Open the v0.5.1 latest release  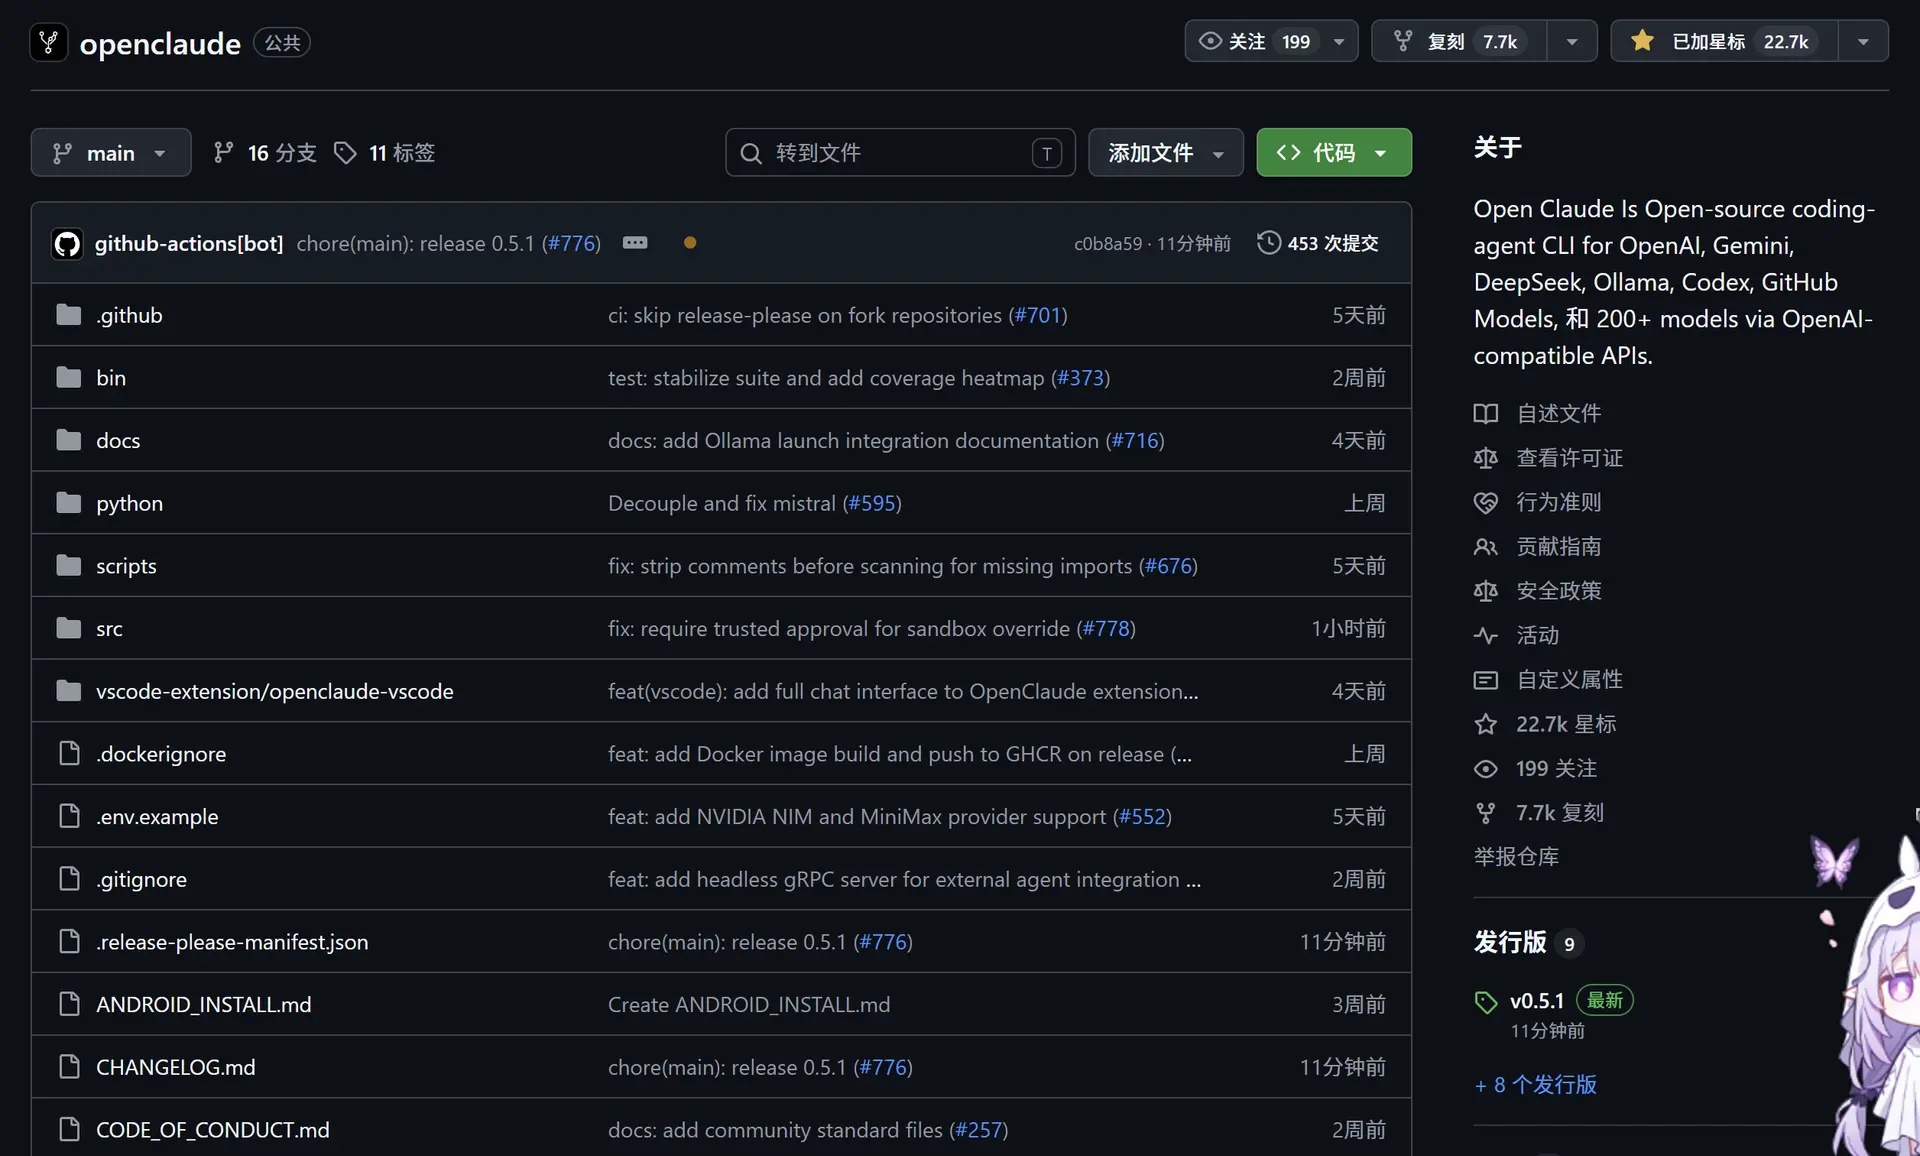point(1537,1001)
